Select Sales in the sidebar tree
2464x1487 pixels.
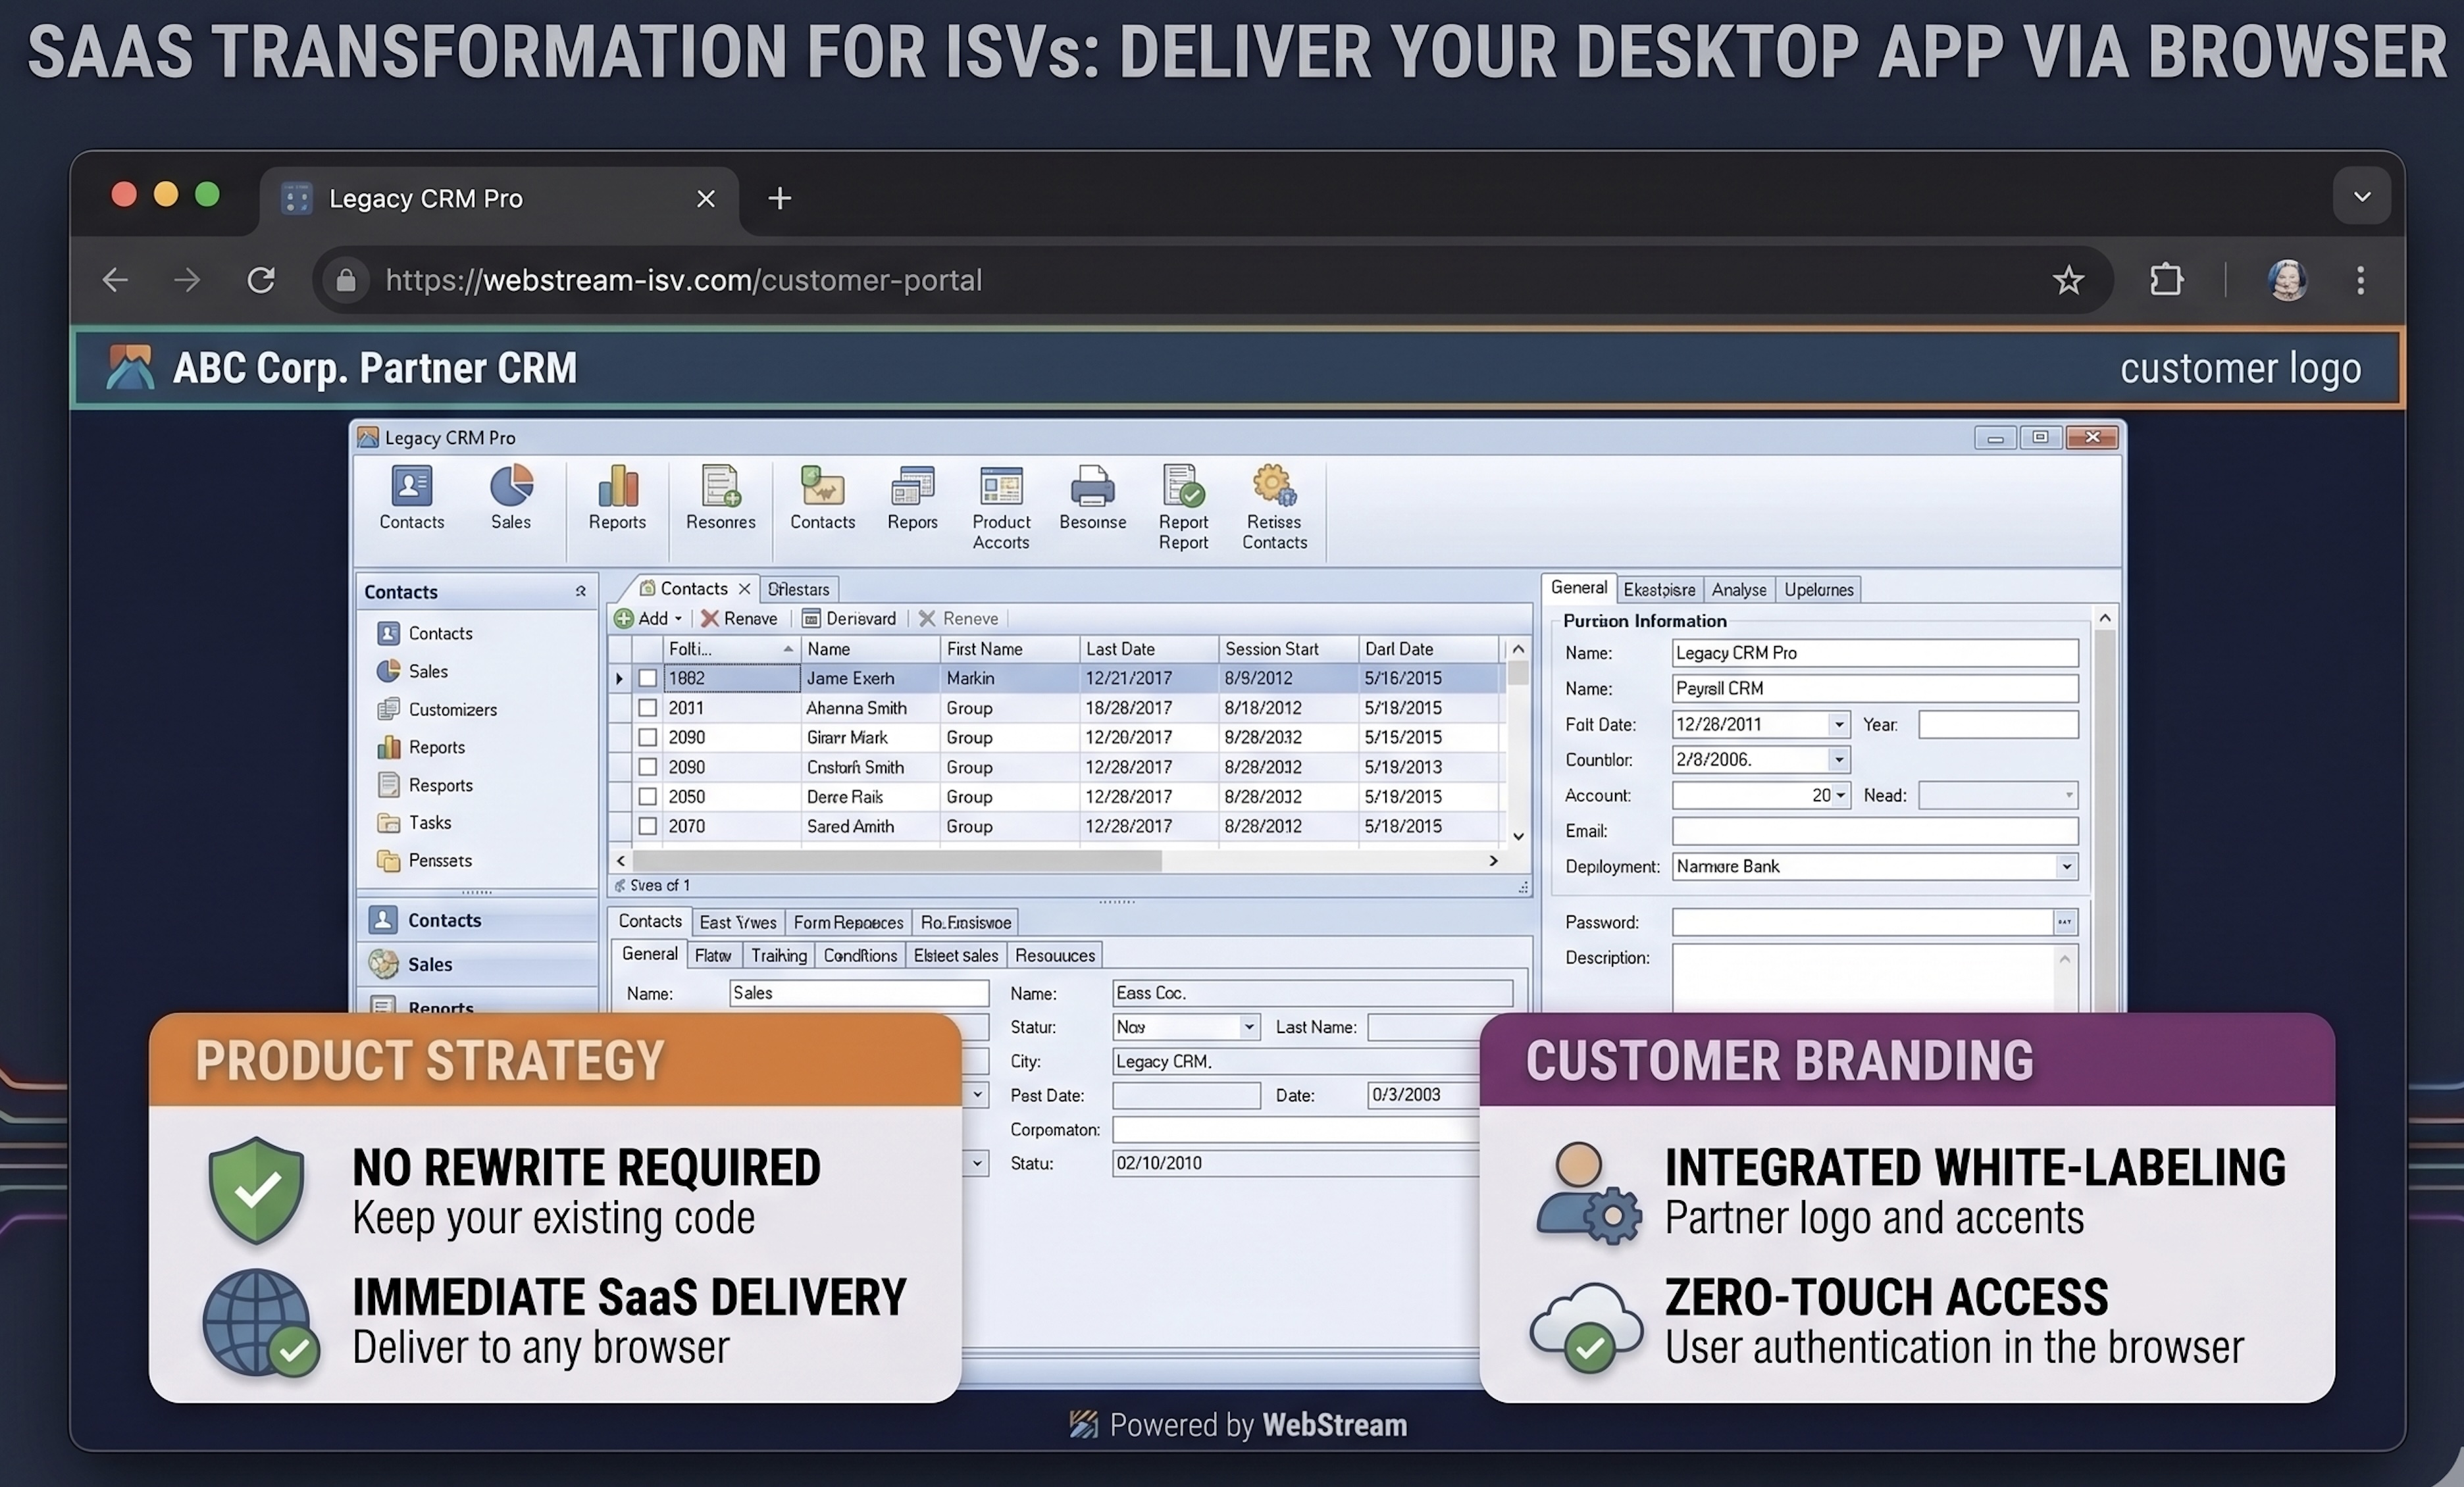(412, 671)
